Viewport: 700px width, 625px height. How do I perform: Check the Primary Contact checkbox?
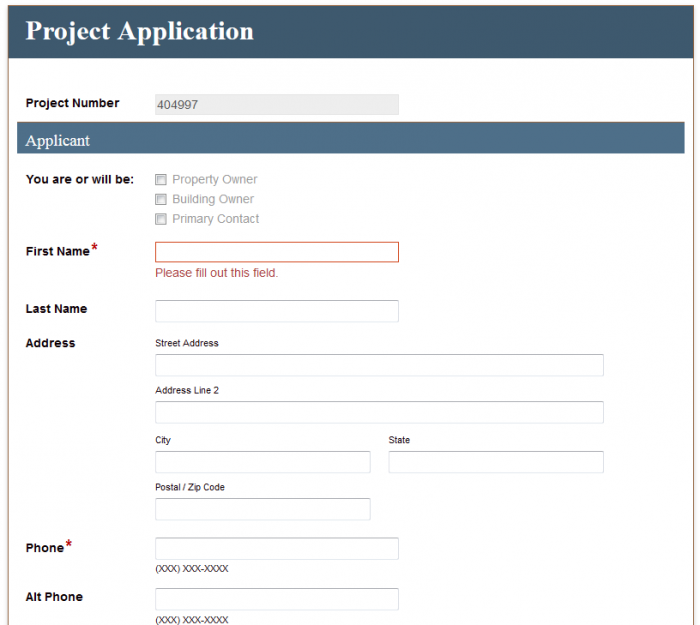point(161,219)
